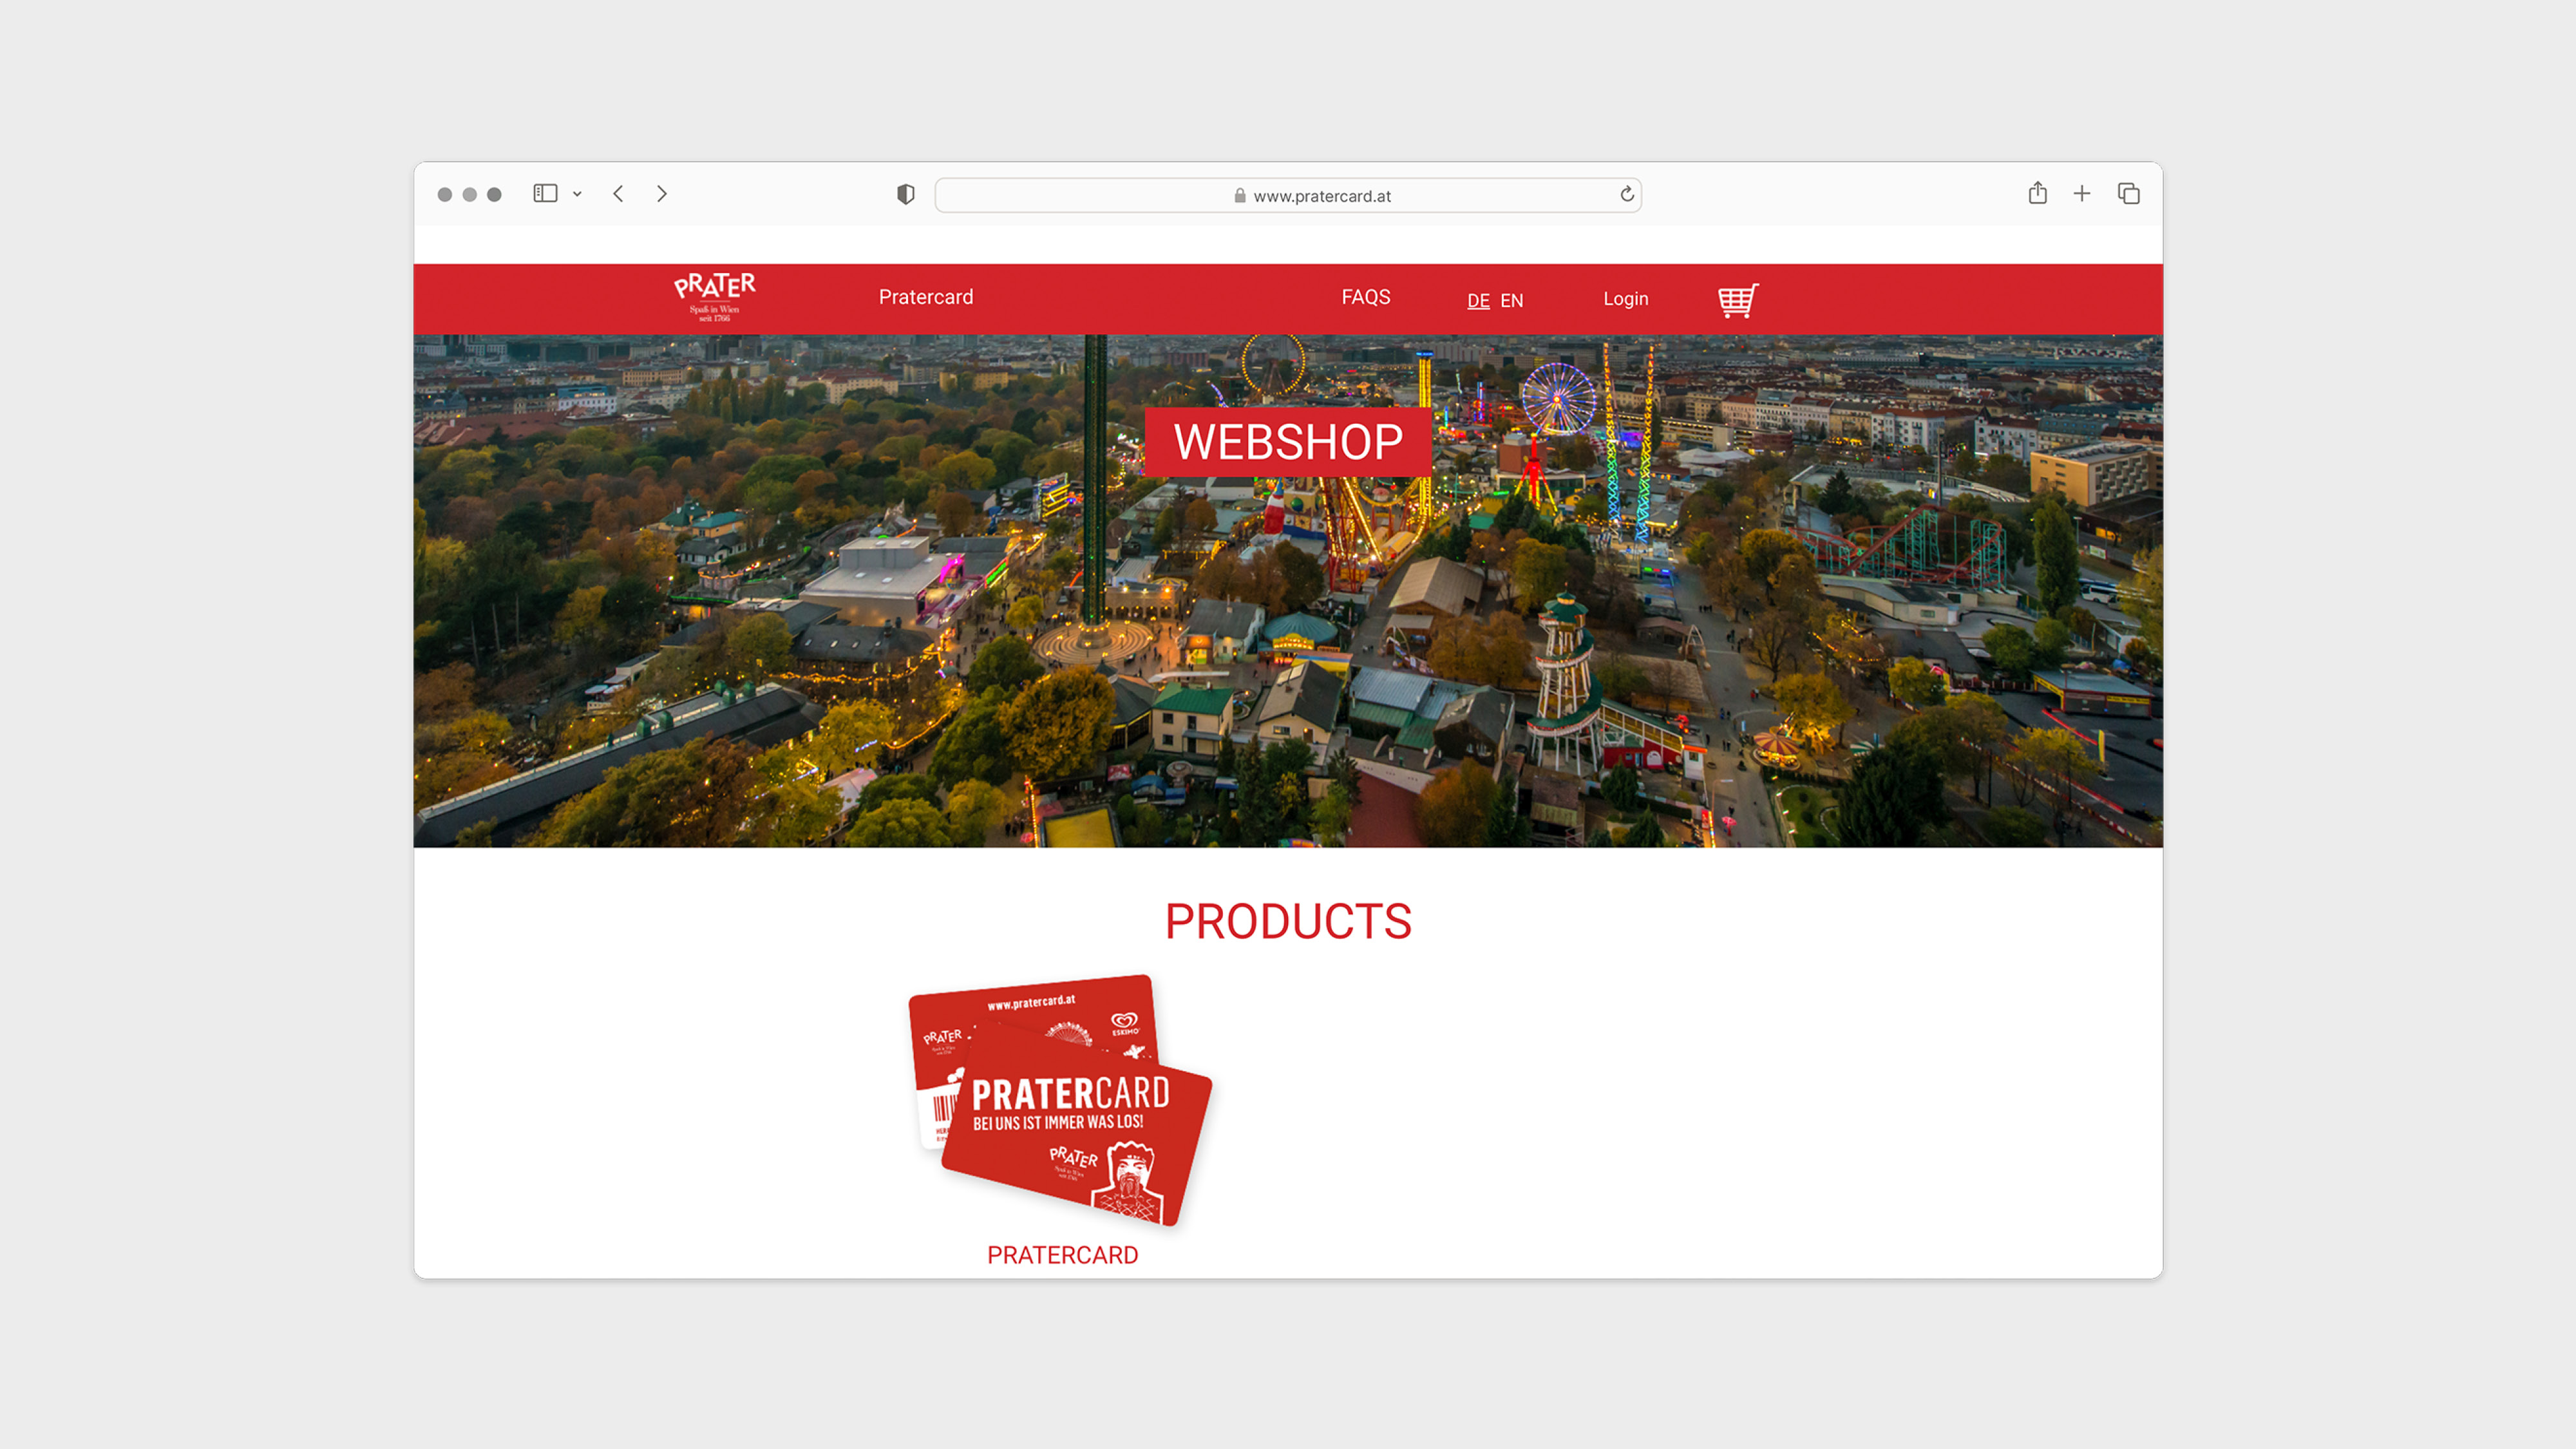Click the lock icon in the address bar
The width and height of the screenshot is (2576, 1449).
[x=1240, y=196]
